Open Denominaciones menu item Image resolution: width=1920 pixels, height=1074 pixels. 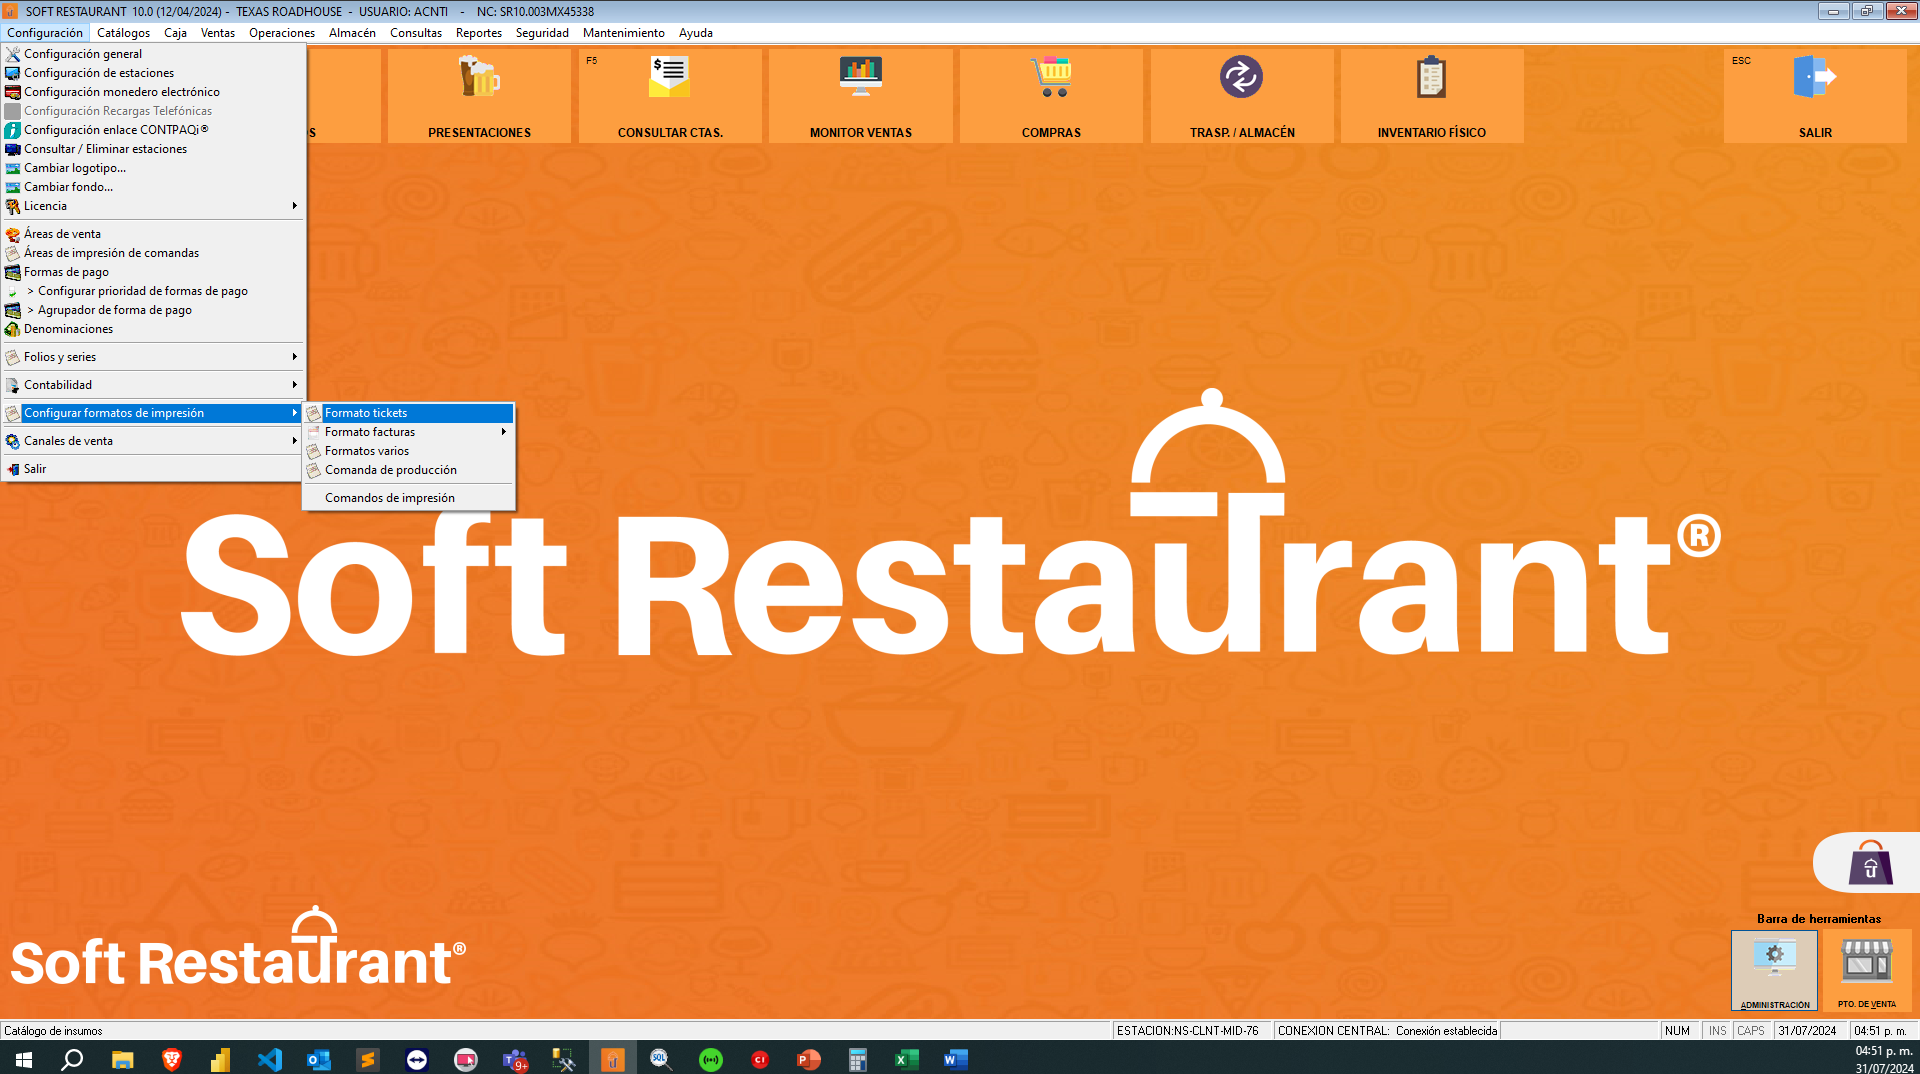pos(152,329)
